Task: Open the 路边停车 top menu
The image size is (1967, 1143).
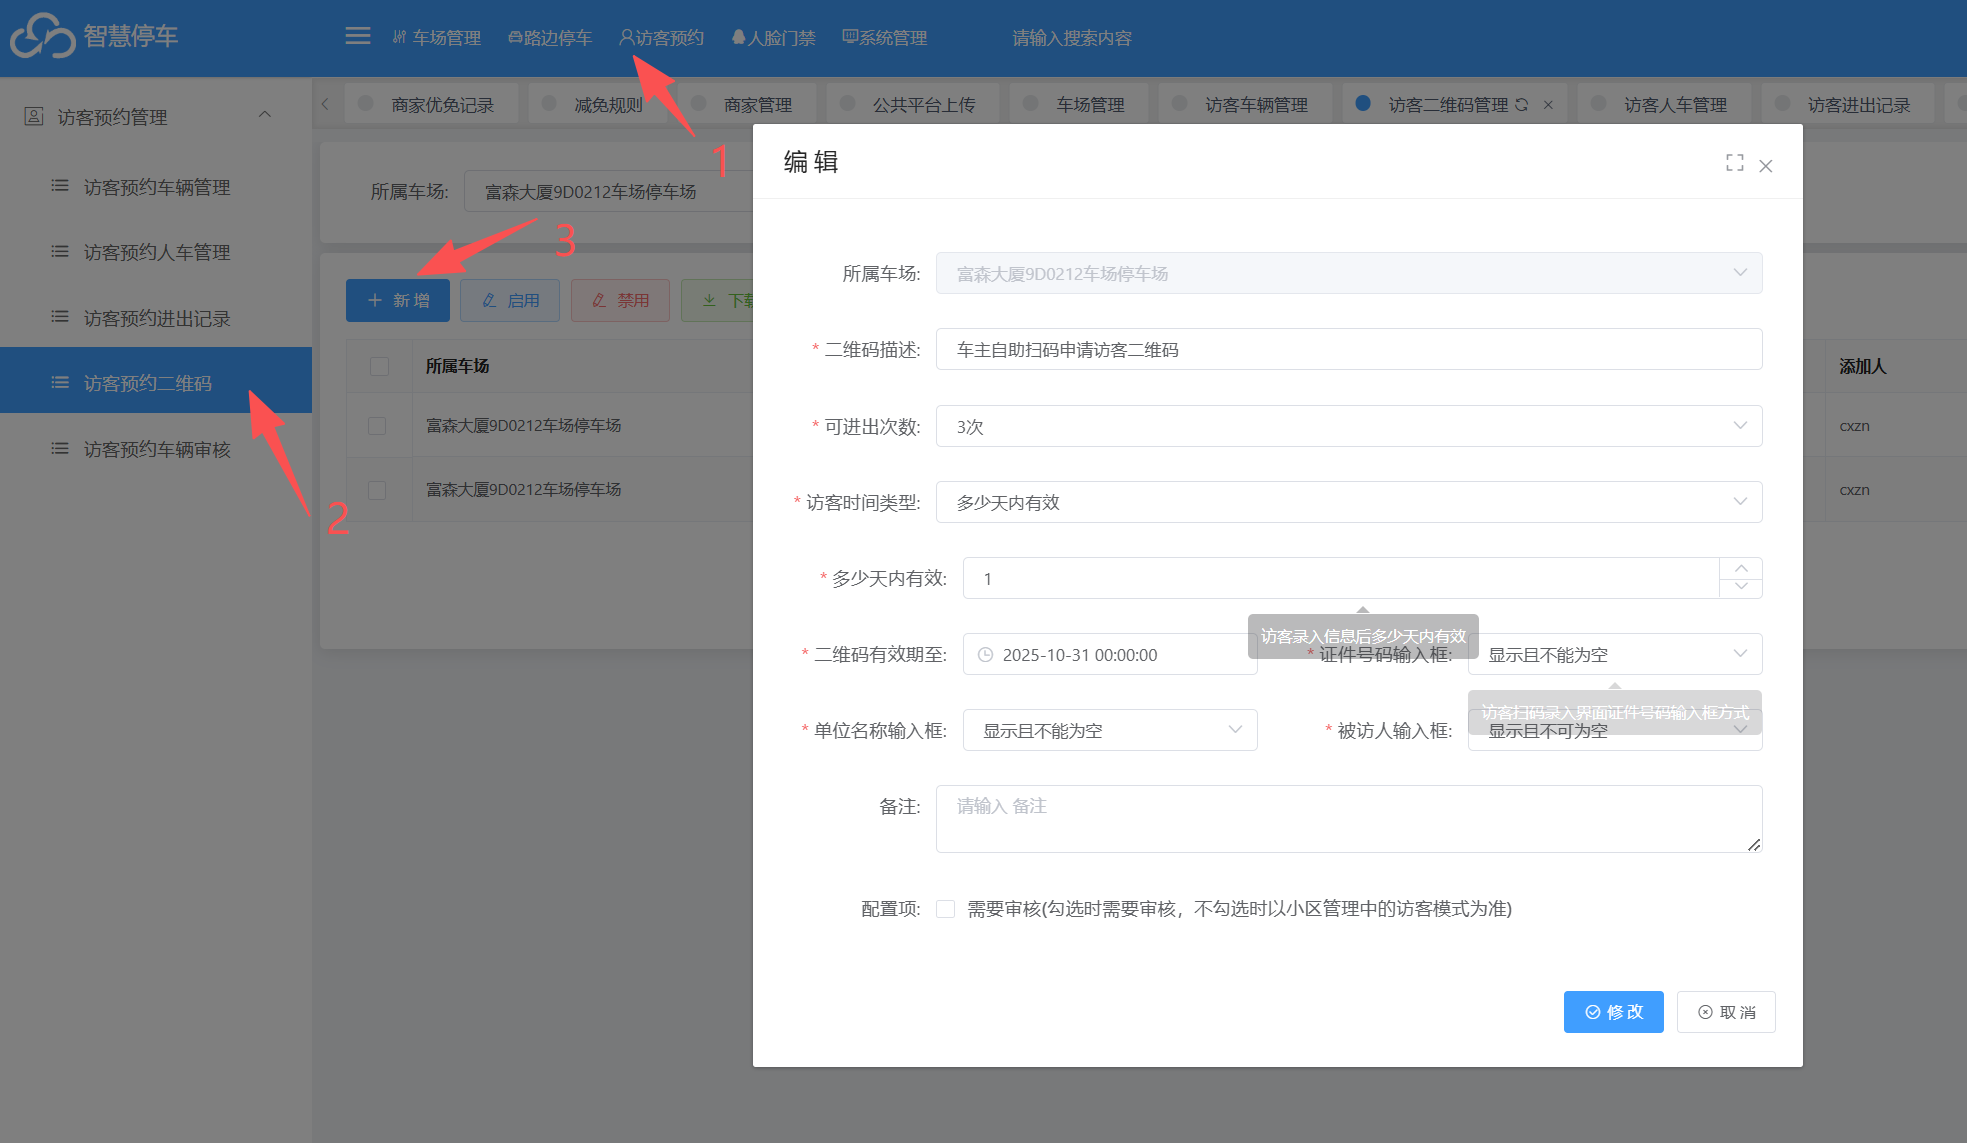Action: tap(550, 37)
